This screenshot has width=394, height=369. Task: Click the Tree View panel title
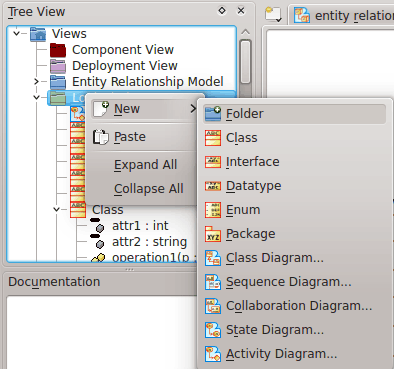[x=36, y=12]
